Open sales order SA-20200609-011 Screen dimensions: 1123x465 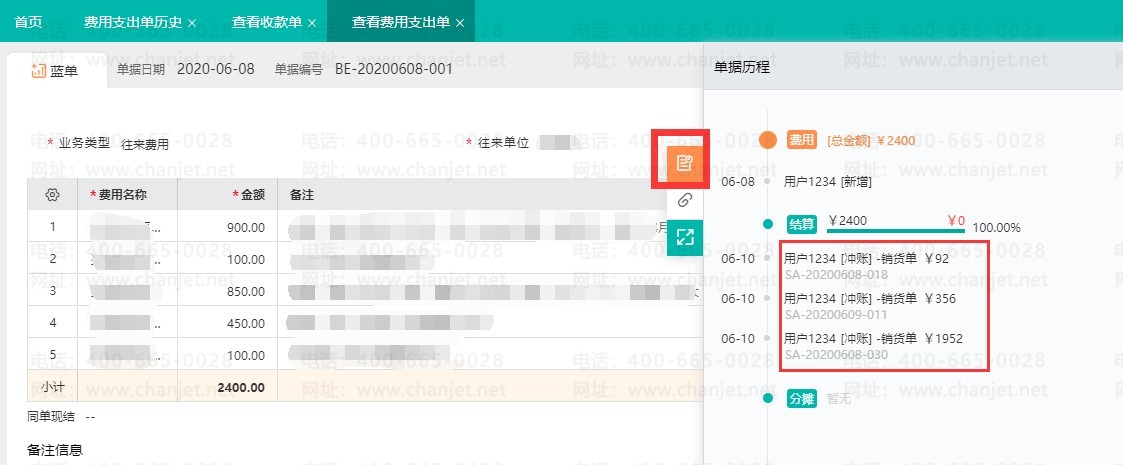(x=835, y=314)
